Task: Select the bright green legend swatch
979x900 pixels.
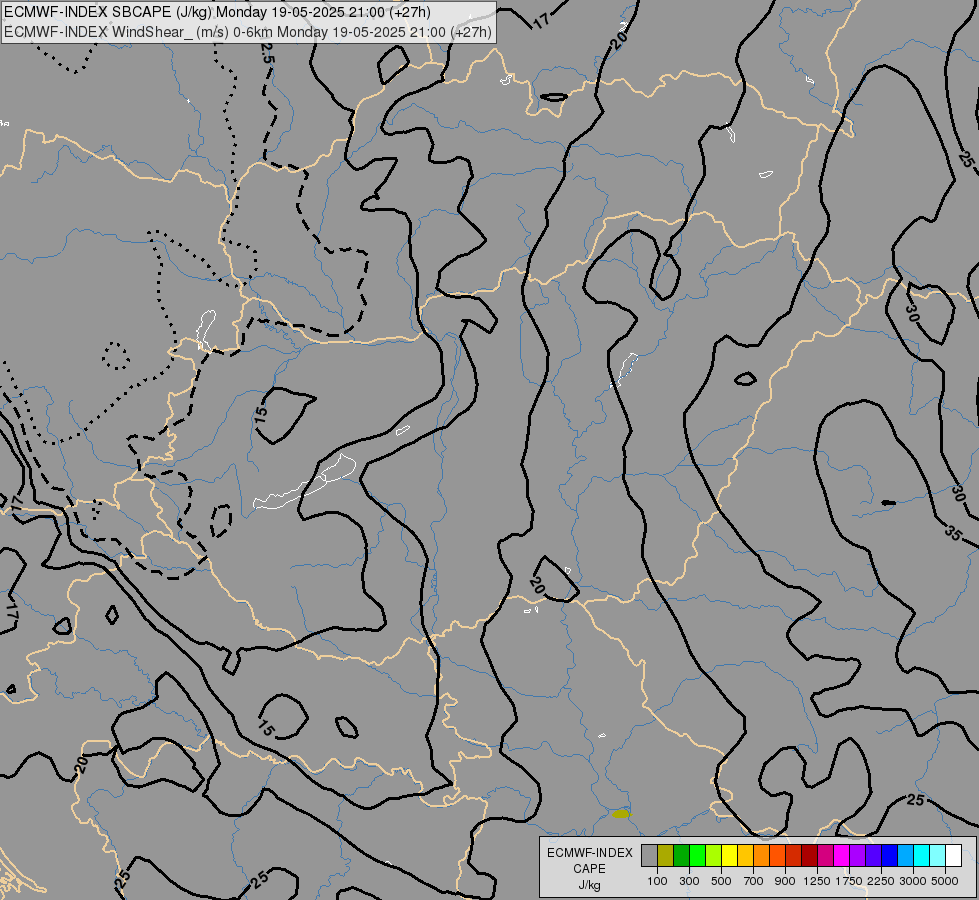Action: (x=697, y=855)
